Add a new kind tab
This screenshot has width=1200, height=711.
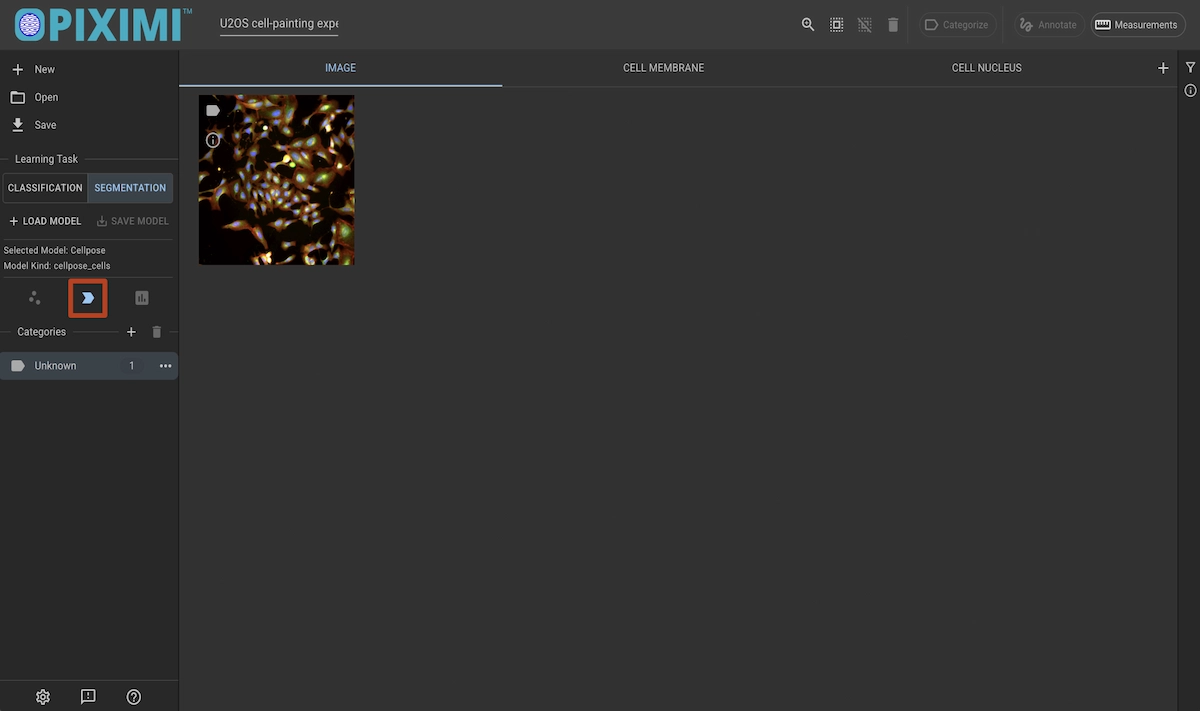coord(1163,68)
